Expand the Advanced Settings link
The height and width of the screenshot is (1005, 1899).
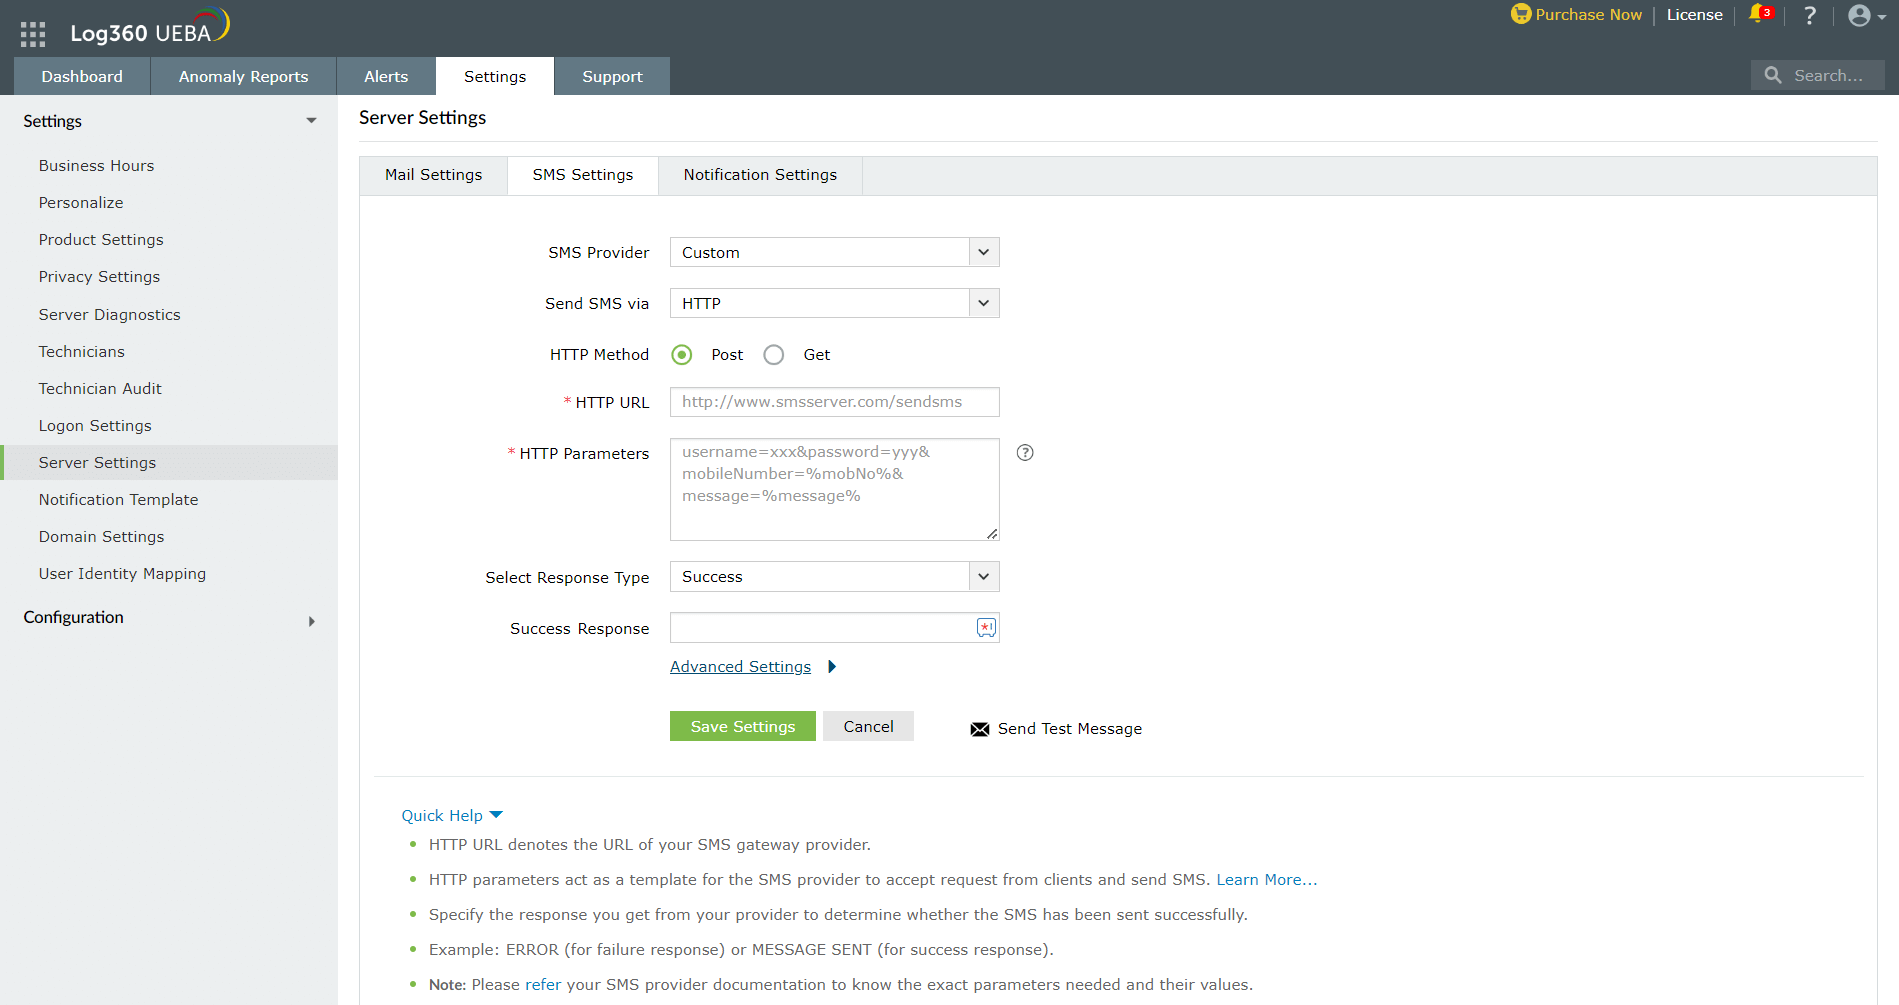(x=741, y=667)
